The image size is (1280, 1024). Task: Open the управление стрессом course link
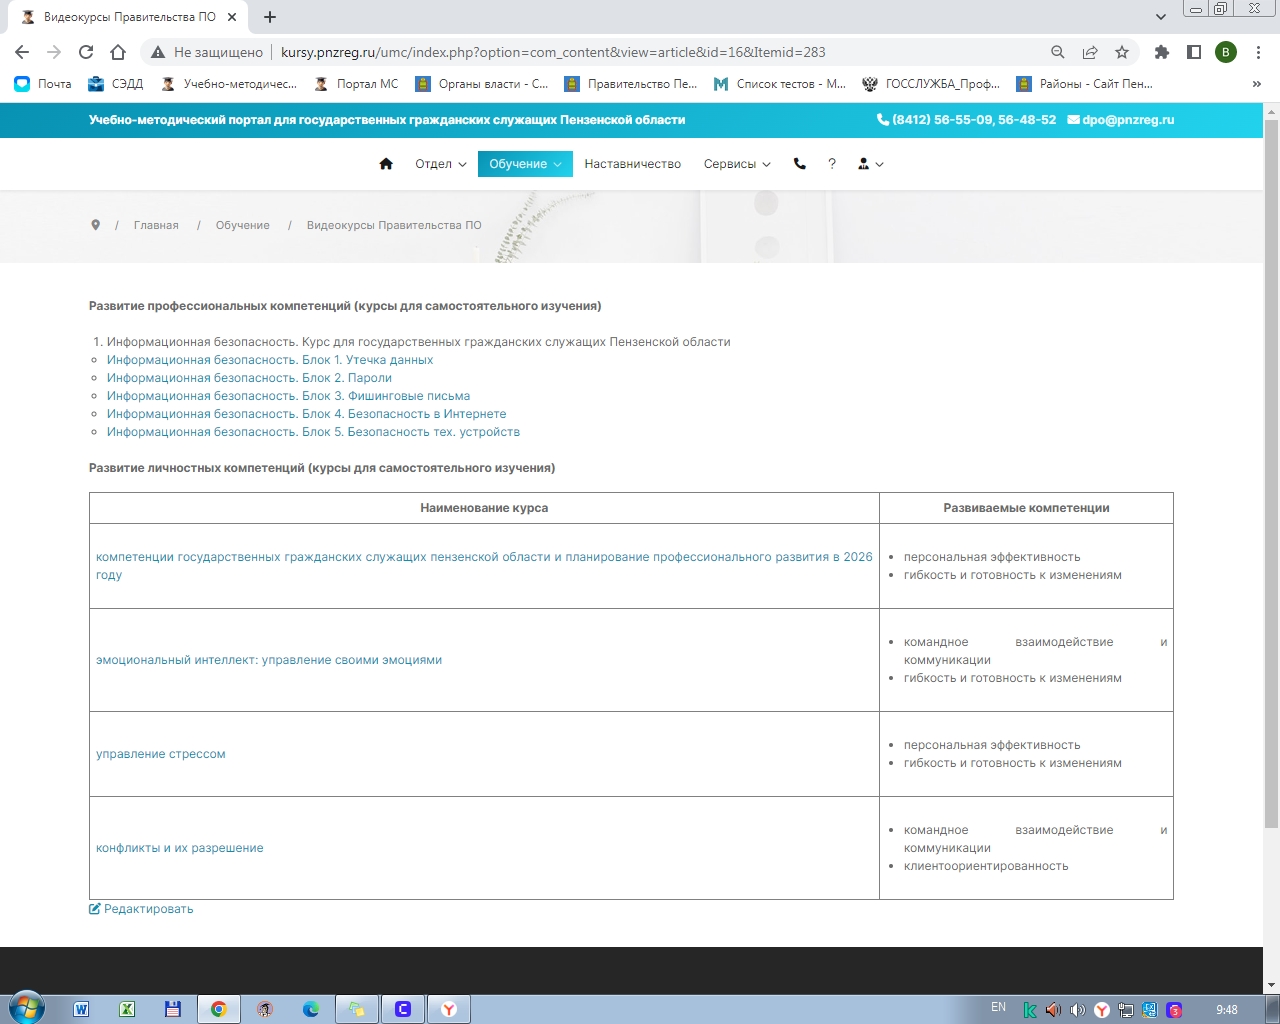tap(161, 754)
